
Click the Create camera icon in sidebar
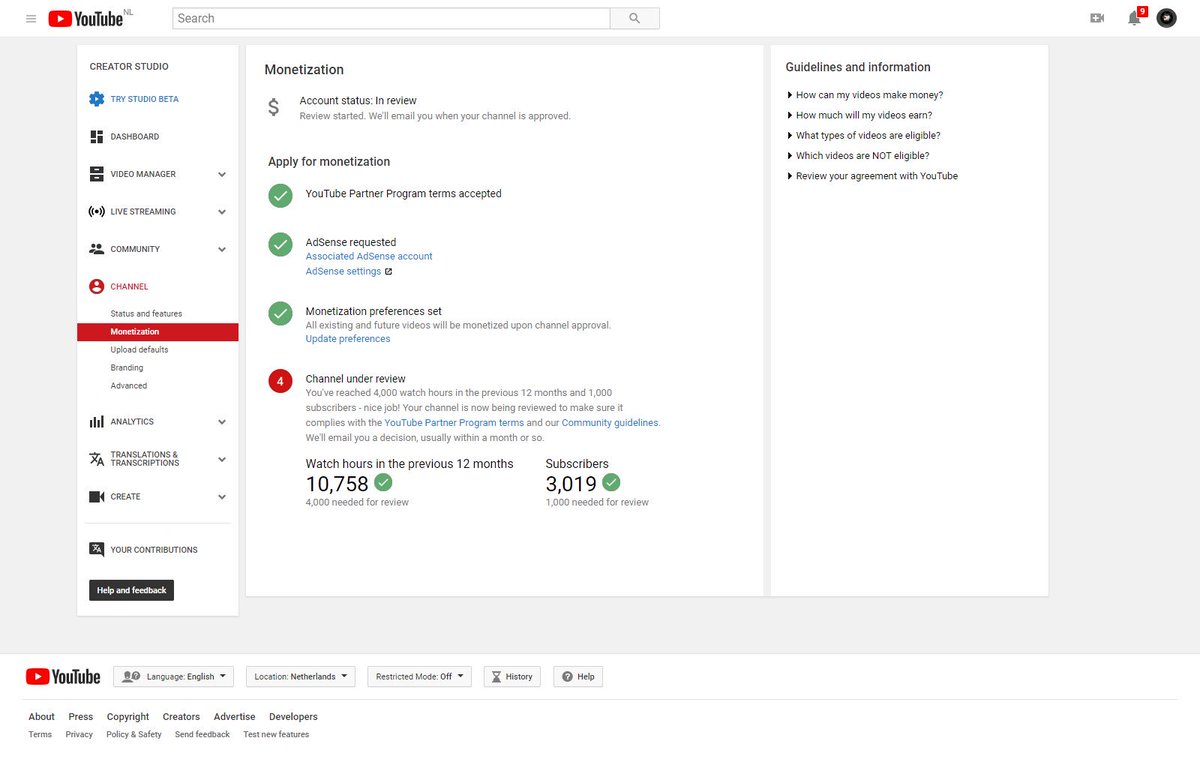(x=96, y=497)
